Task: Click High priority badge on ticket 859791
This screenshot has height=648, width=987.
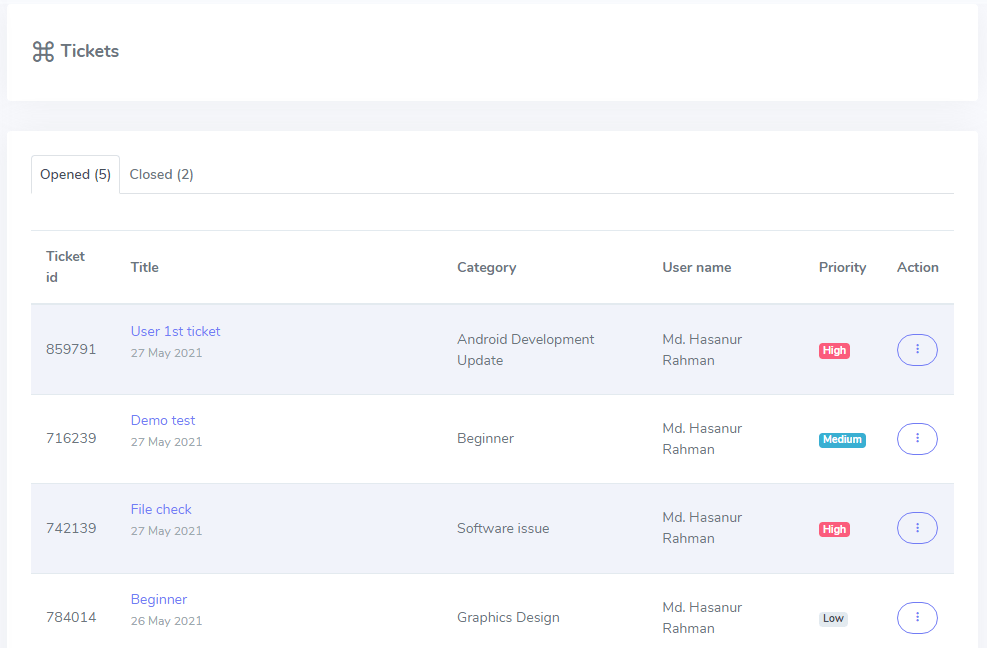Action: pyautogui.click(x=834, y=351)
